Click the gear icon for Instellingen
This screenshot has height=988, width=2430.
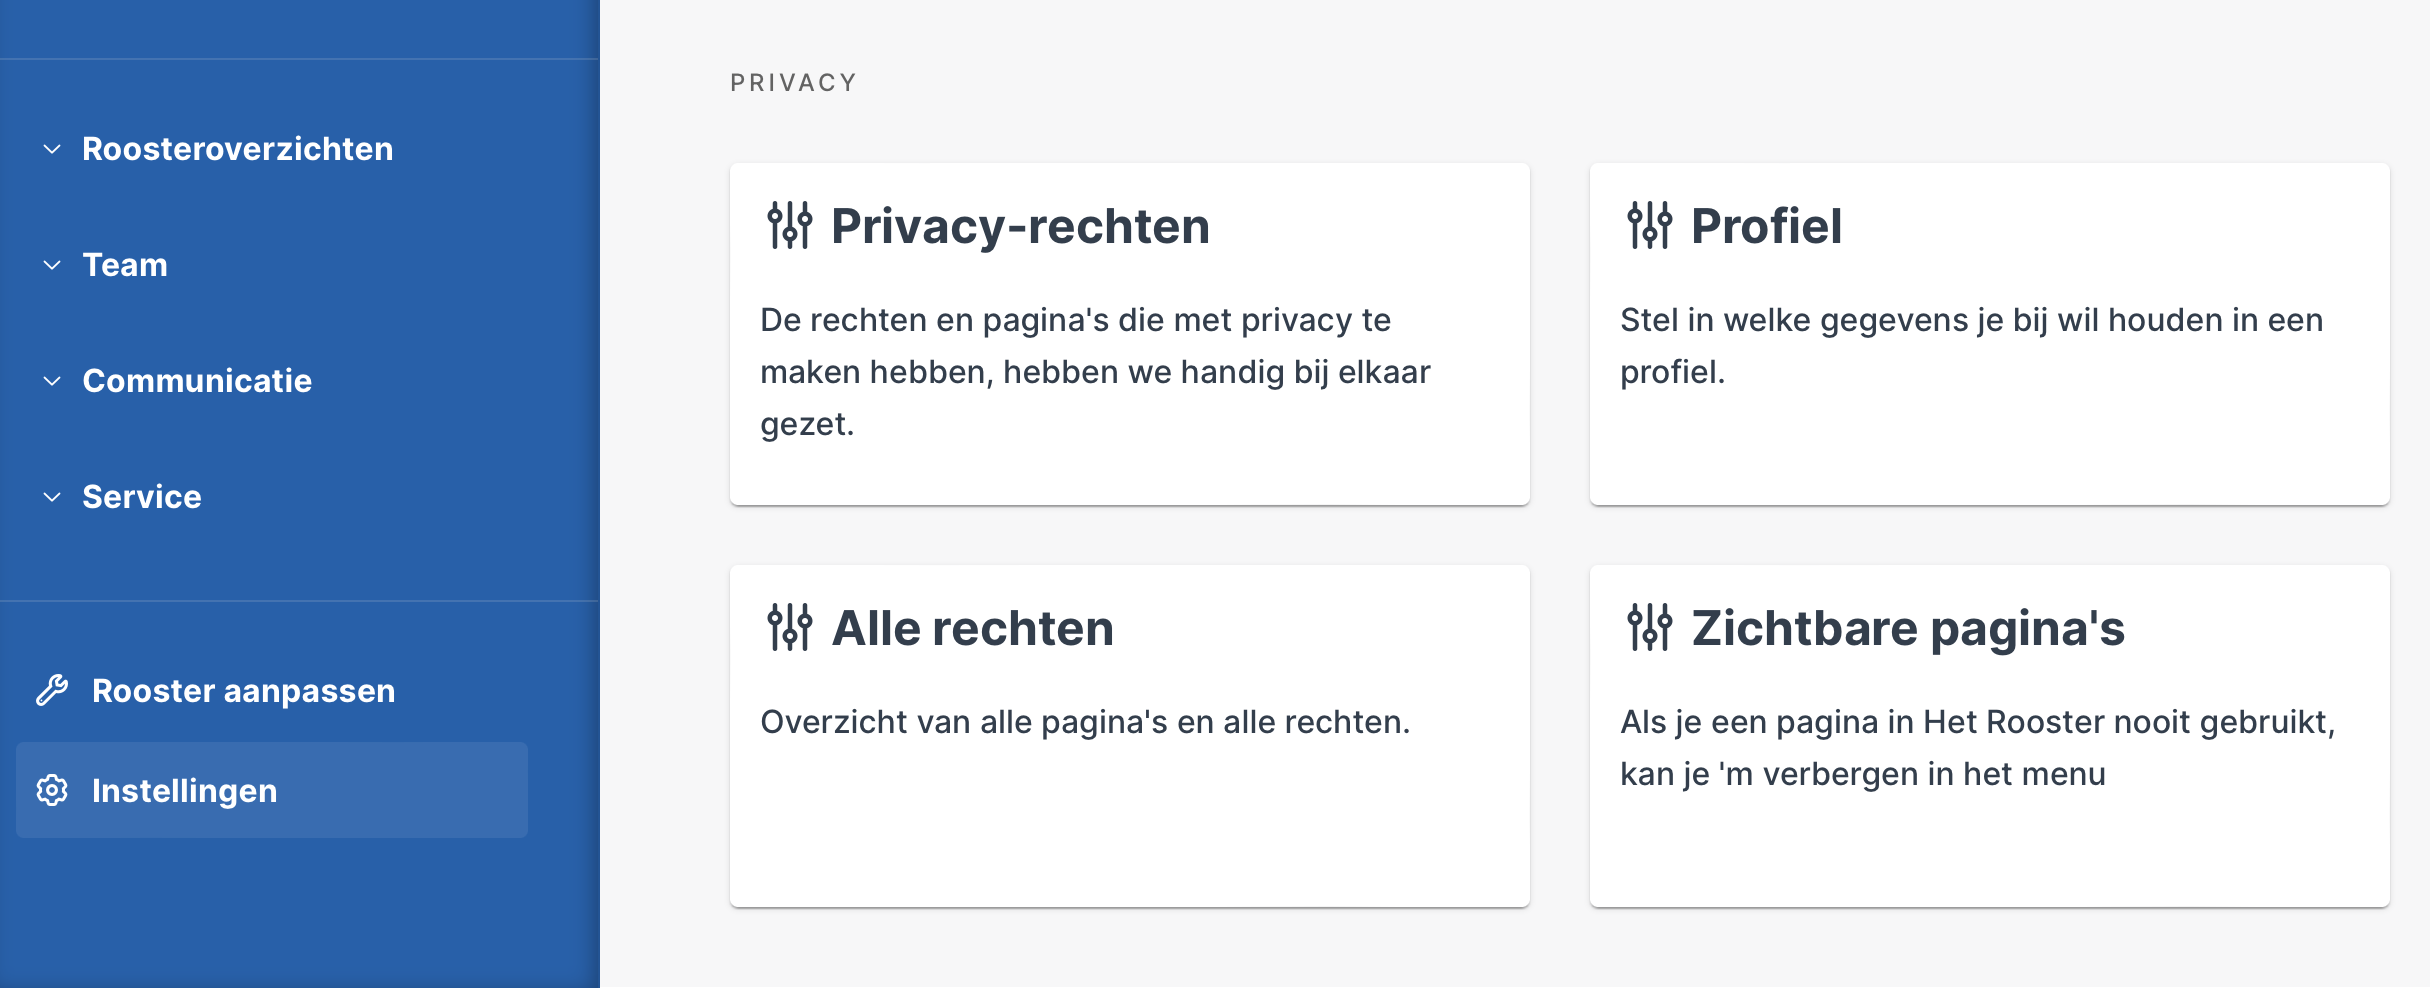pos(52,790)
